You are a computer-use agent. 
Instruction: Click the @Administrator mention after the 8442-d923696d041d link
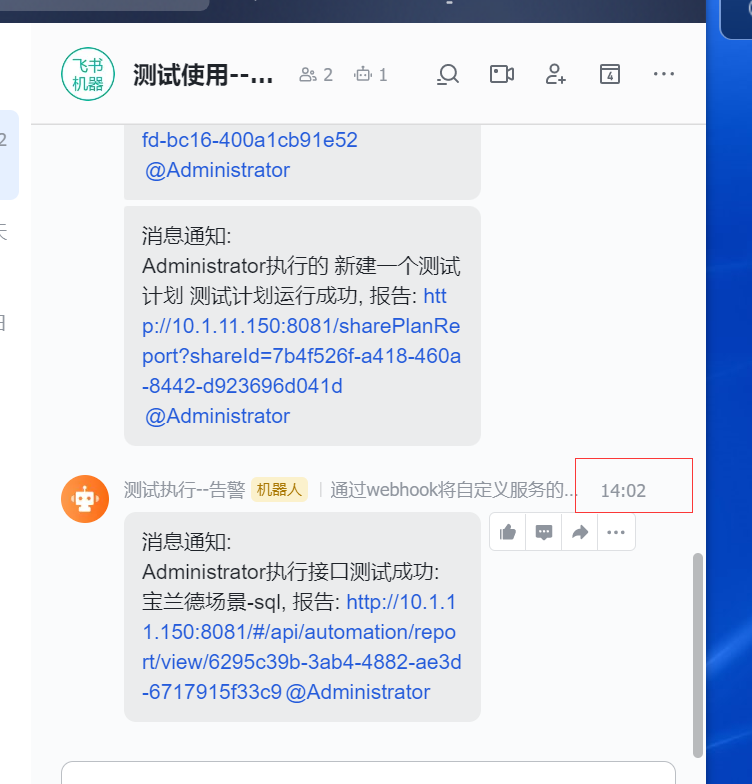218,416
